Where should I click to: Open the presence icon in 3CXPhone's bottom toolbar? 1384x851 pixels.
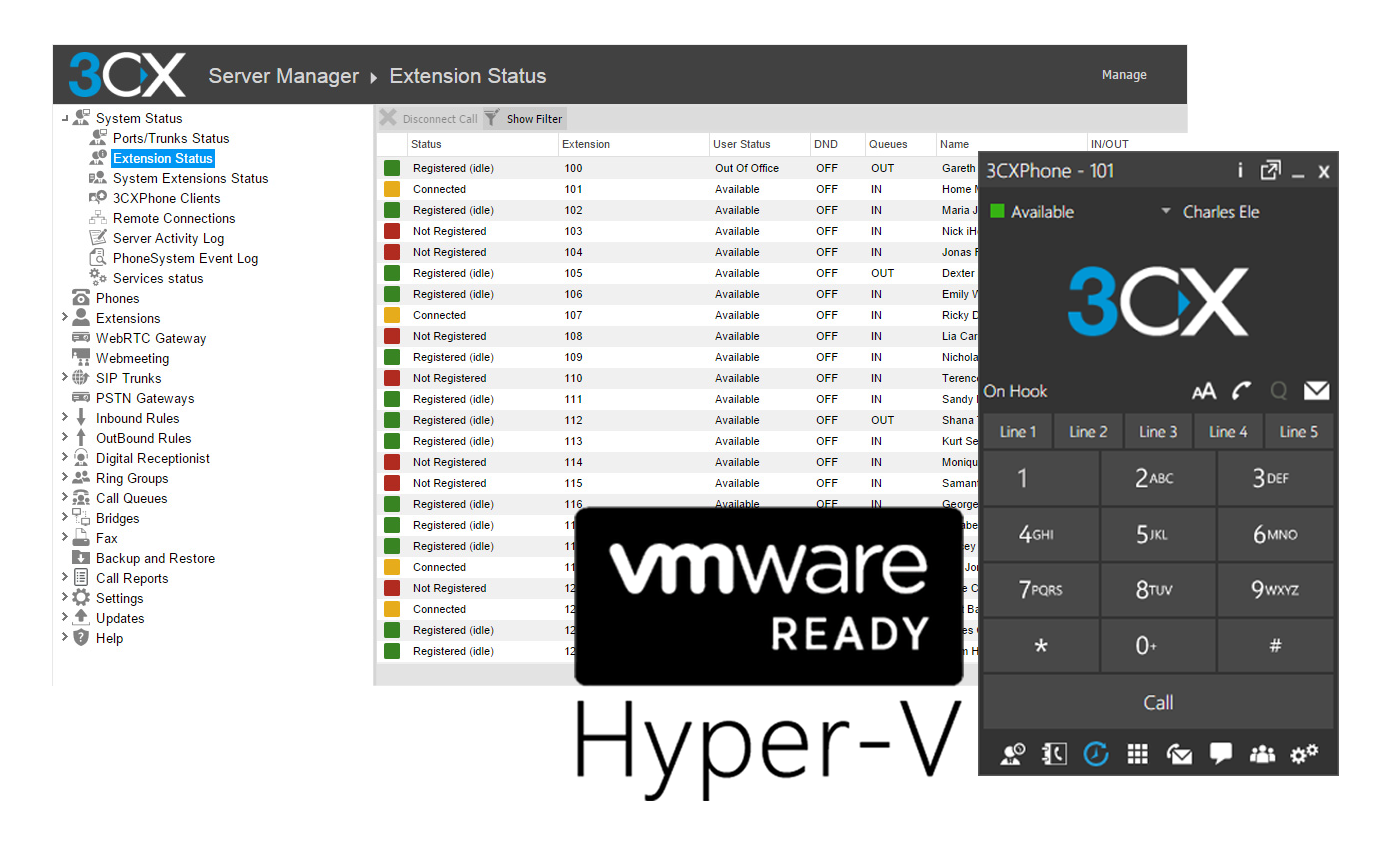(1013, 754)
